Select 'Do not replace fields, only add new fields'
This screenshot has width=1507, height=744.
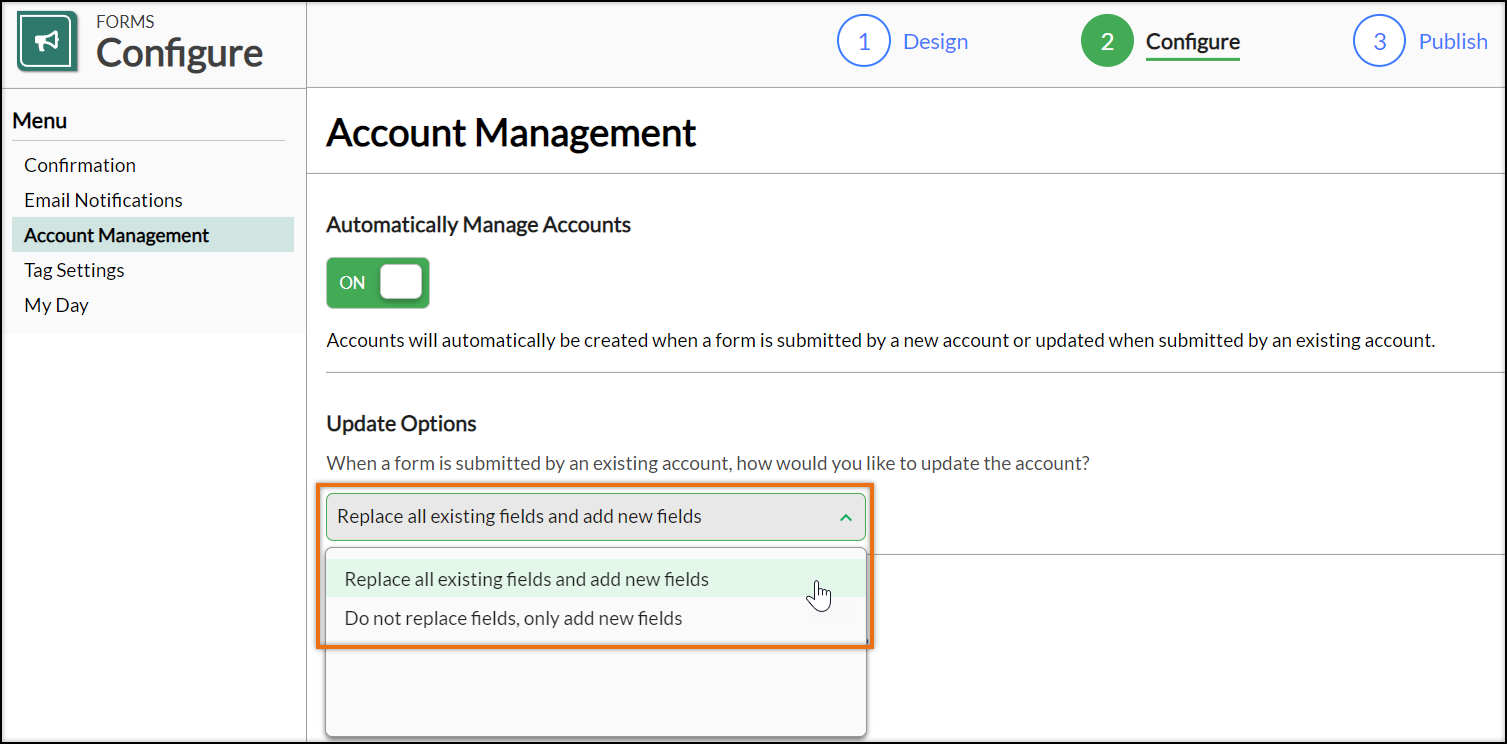pos(513,618)
